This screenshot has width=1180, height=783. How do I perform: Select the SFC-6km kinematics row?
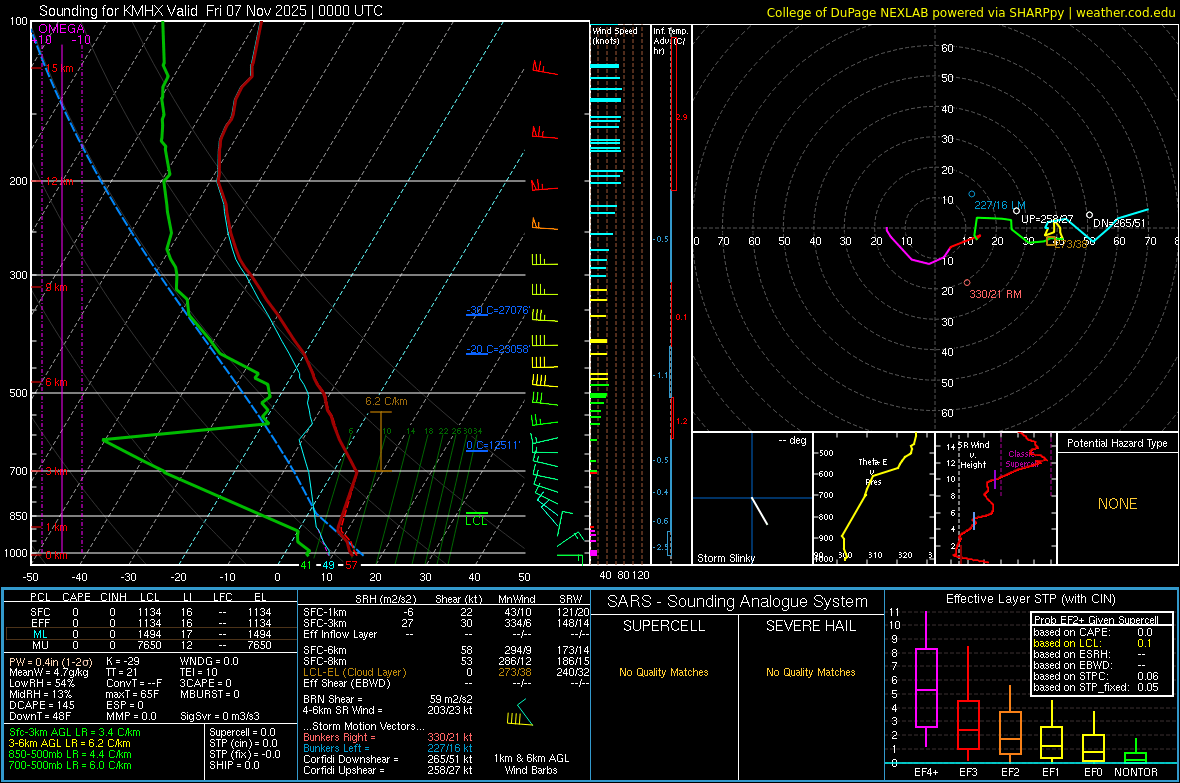pyautogui.click(x=446, y=650)
